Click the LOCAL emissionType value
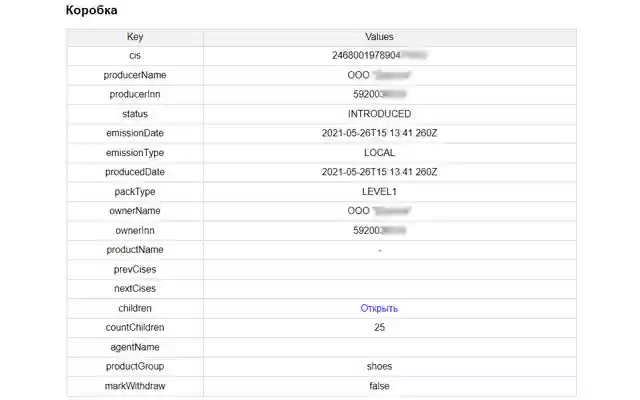This screenshot has height=400, width=640. (x=379, y=153)
